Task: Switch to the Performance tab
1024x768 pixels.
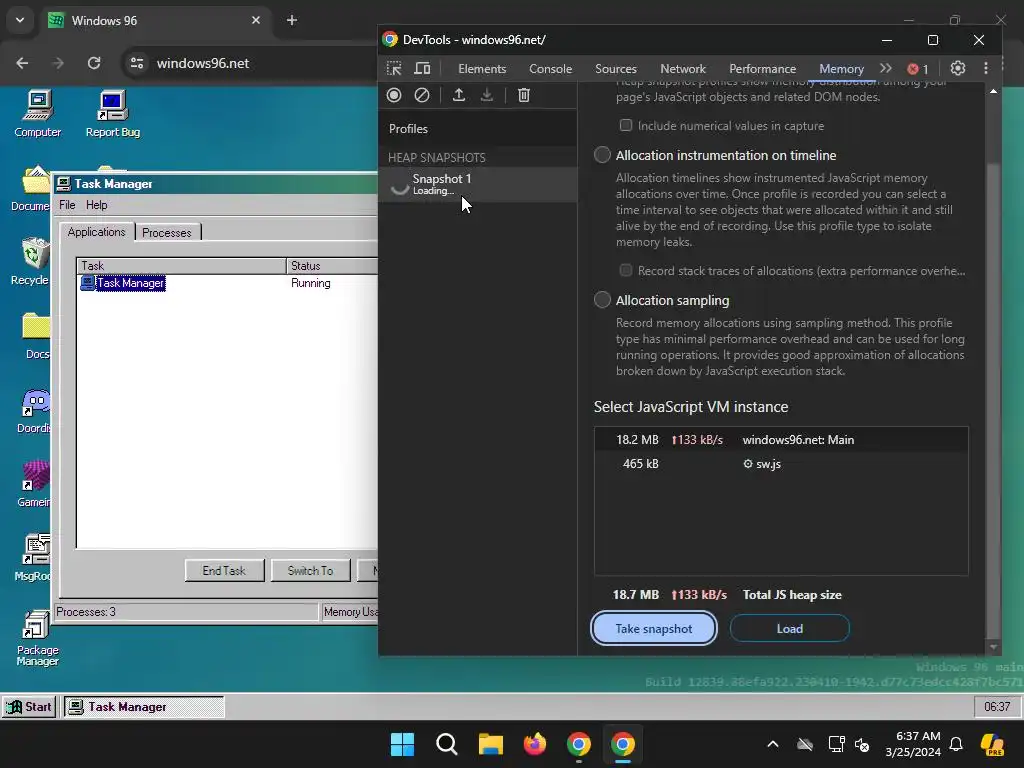Action: 763,69
